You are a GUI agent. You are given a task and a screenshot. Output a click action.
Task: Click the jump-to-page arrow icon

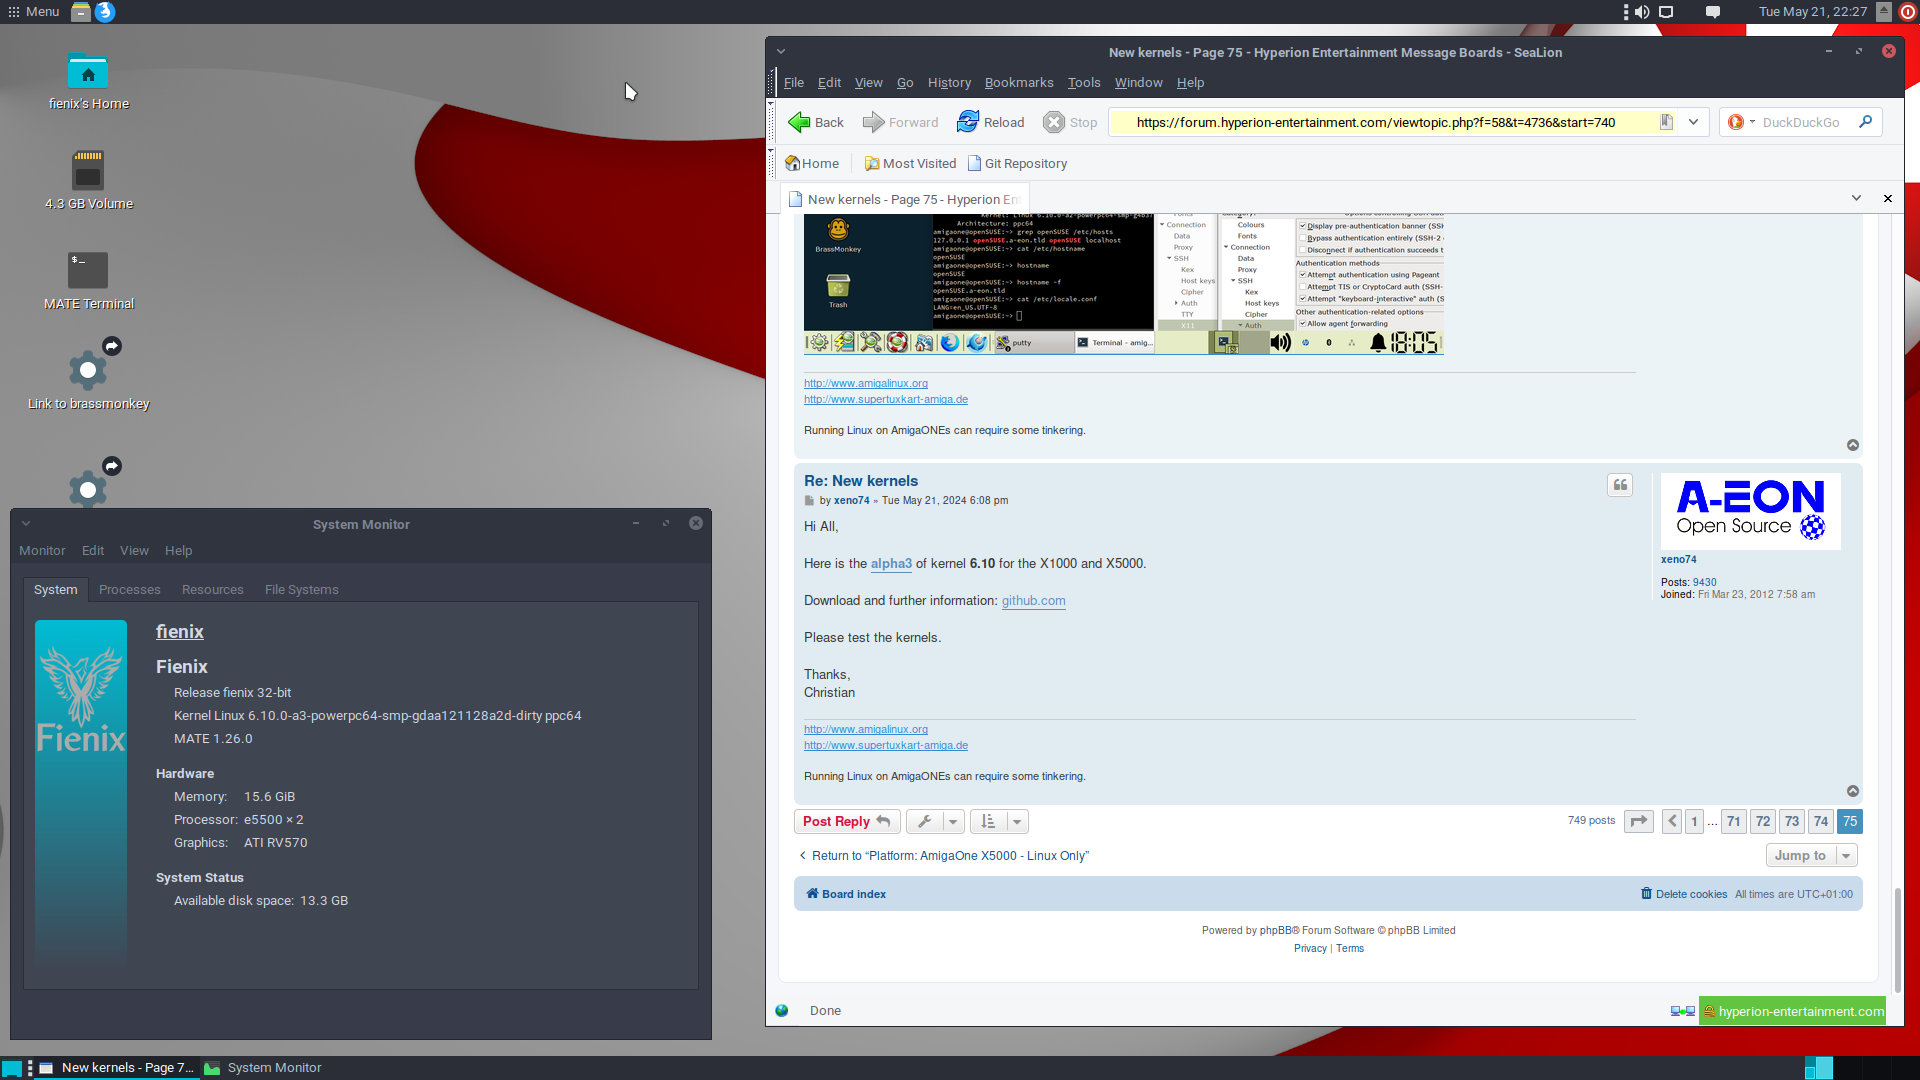(x=1638, y=822)
